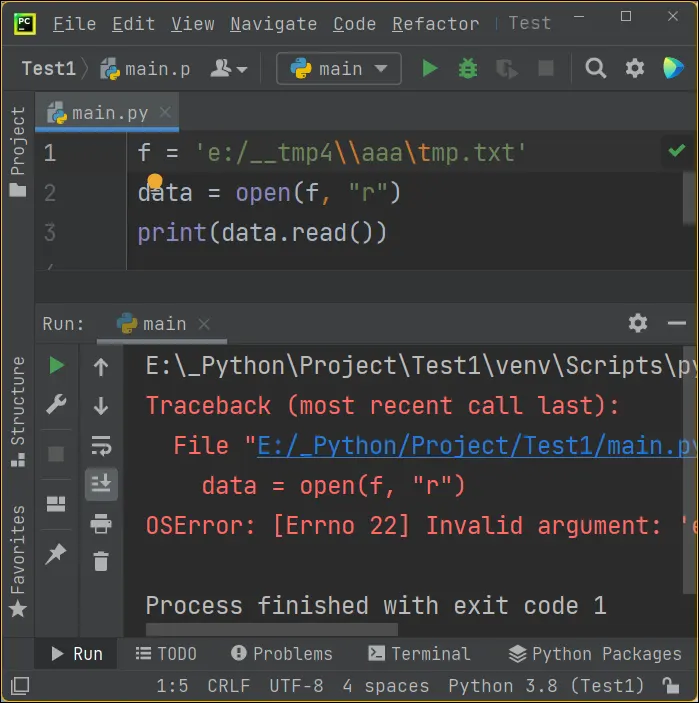Click the OSError Errno 22 message line
Screen dimensions: 699x703
point(421,525)
